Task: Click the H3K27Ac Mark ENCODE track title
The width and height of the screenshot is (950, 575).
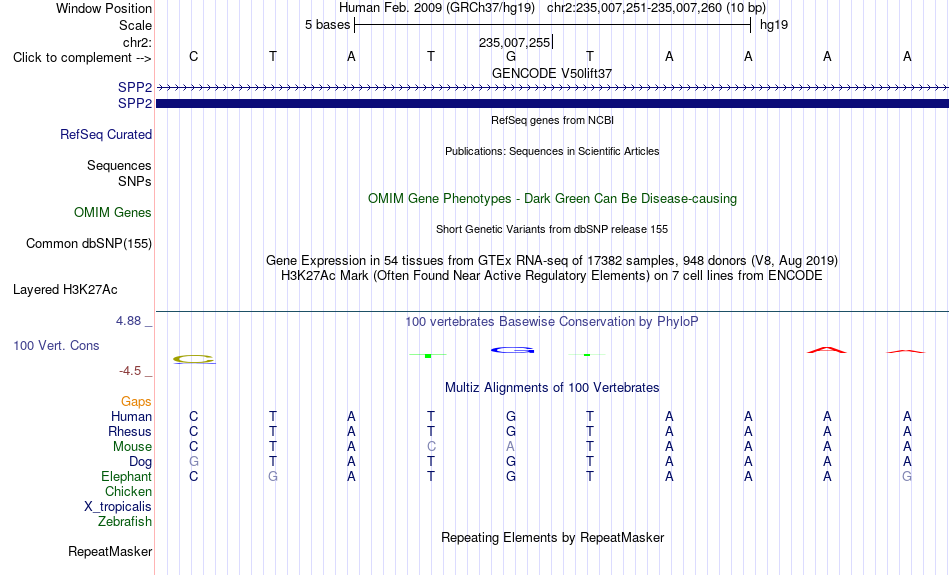Action: pos(552,276)
